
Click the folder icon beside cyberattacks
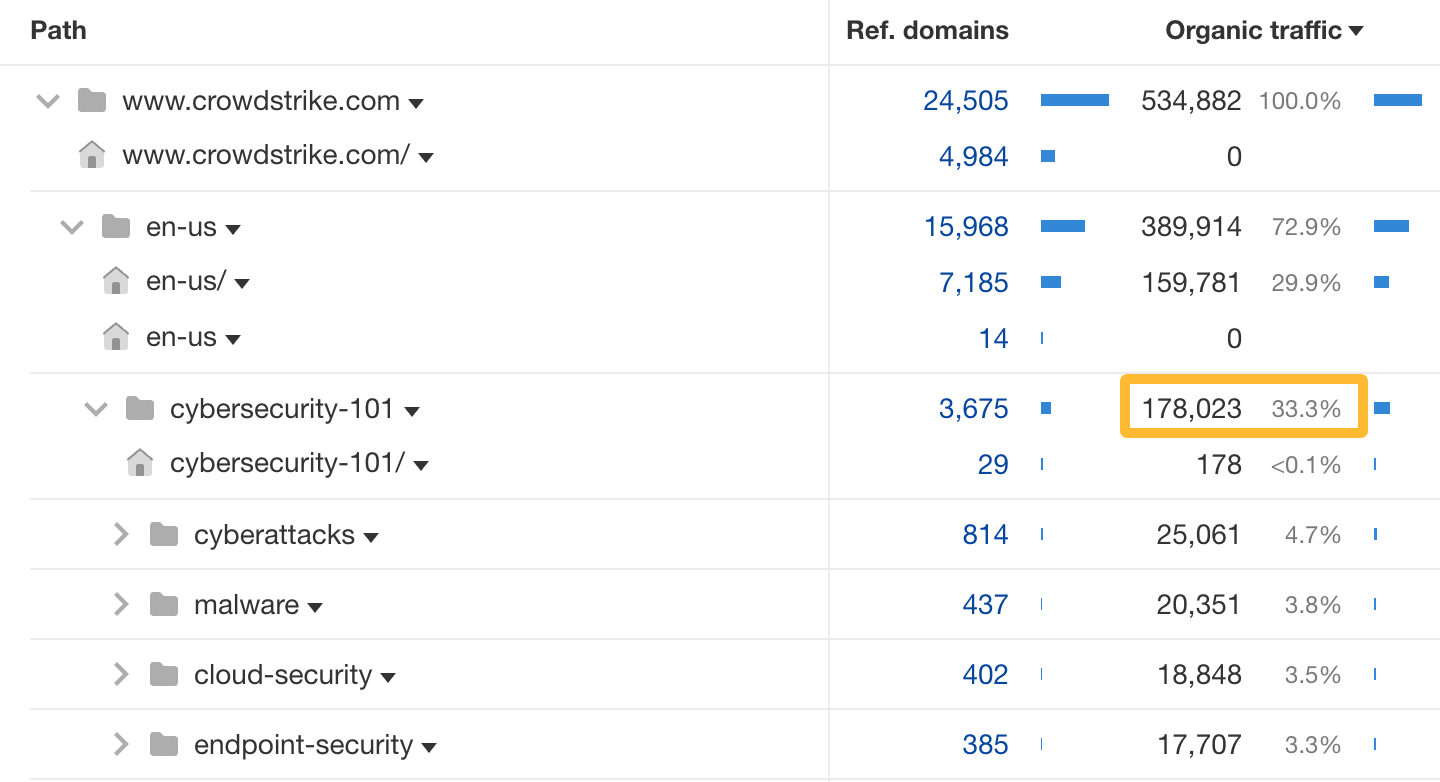coord(163,534)
